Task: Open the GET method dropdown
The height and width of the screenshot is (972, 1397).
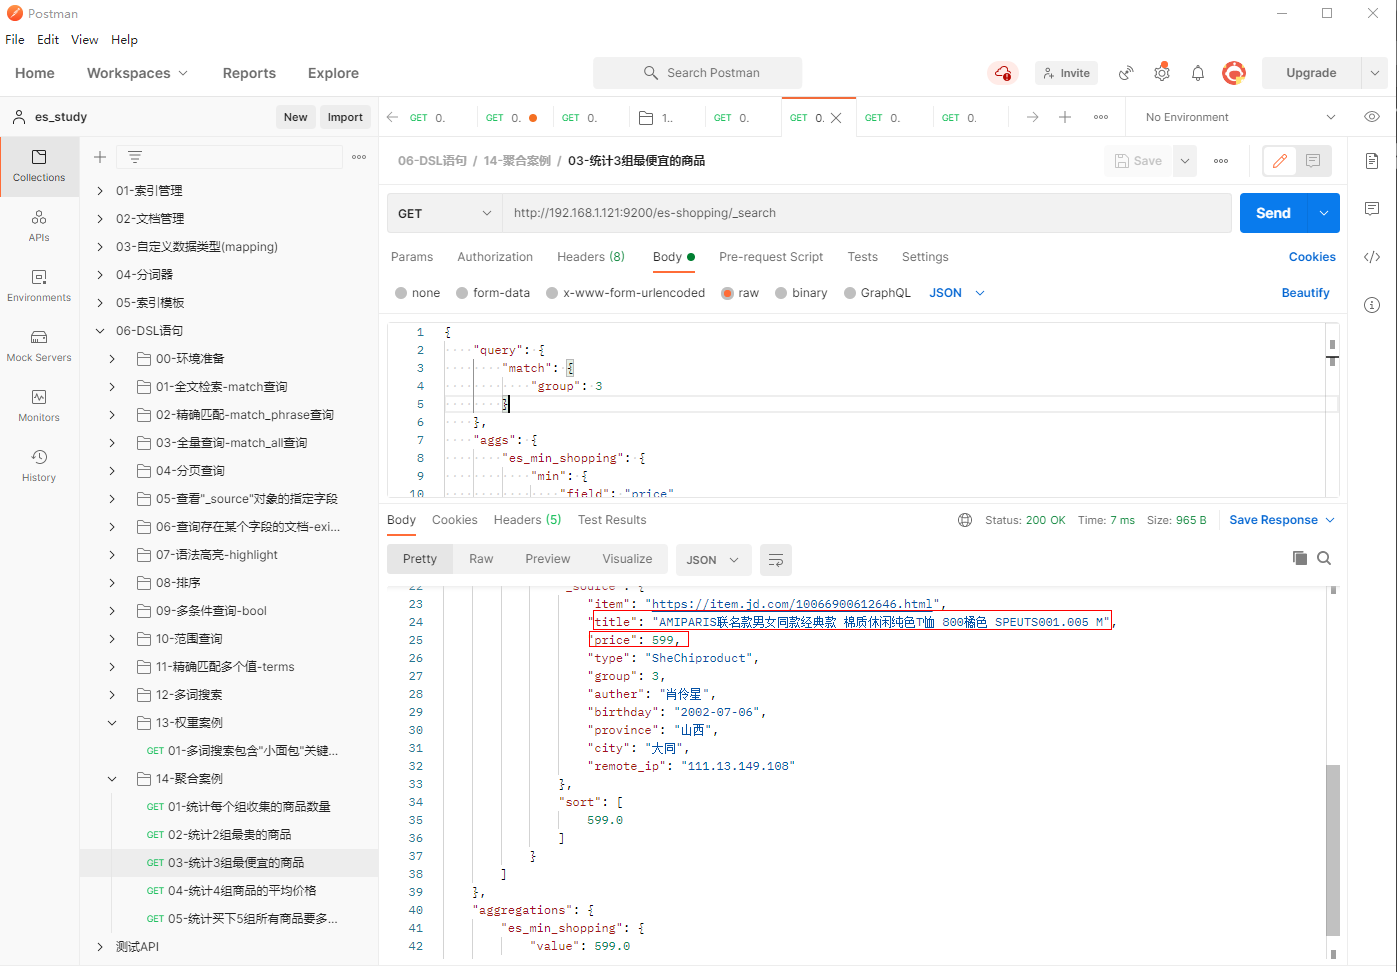Action: [x=444, y=213]
